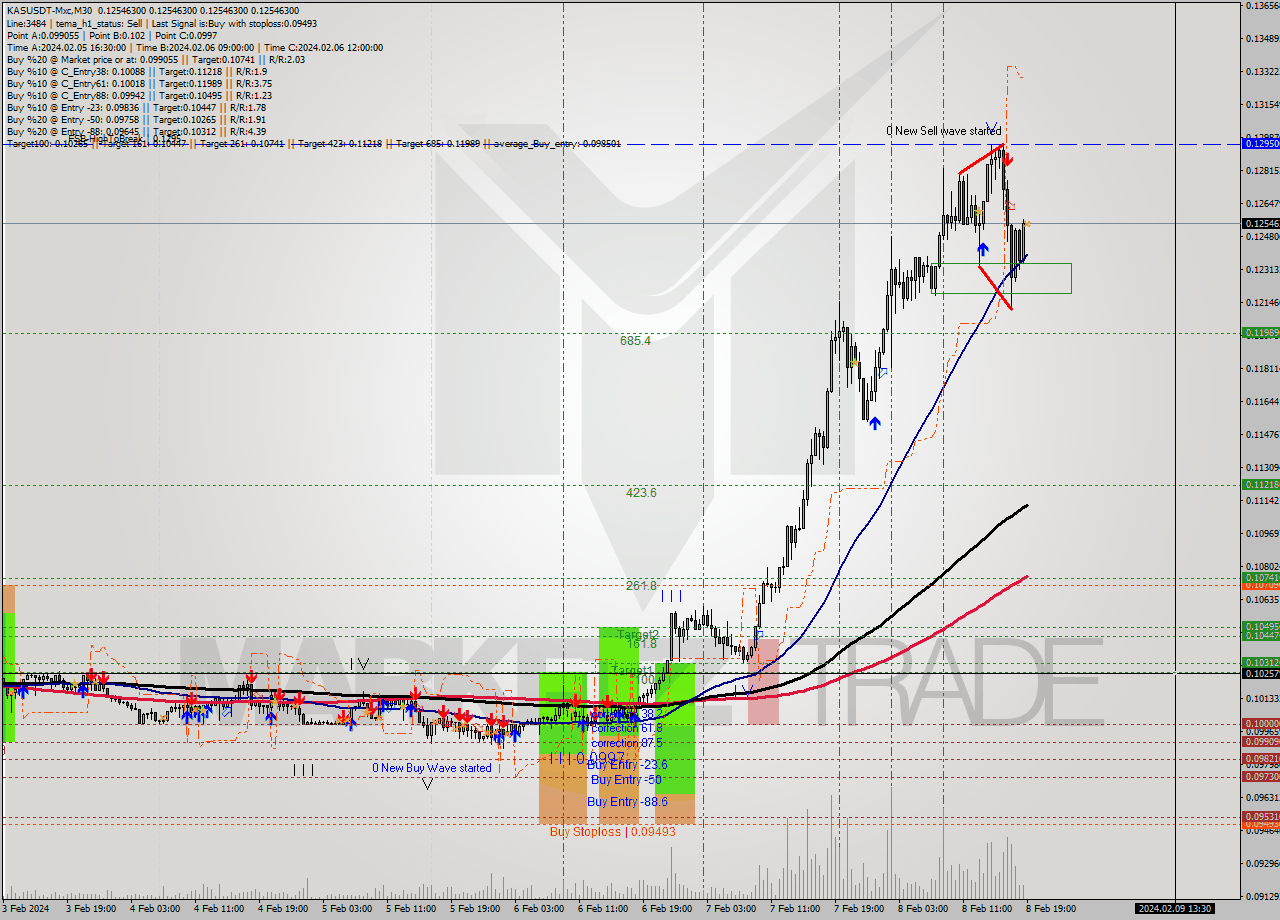
Task: Click the '8 Feb 19:00' time axis label
Action: (1051, 909)
